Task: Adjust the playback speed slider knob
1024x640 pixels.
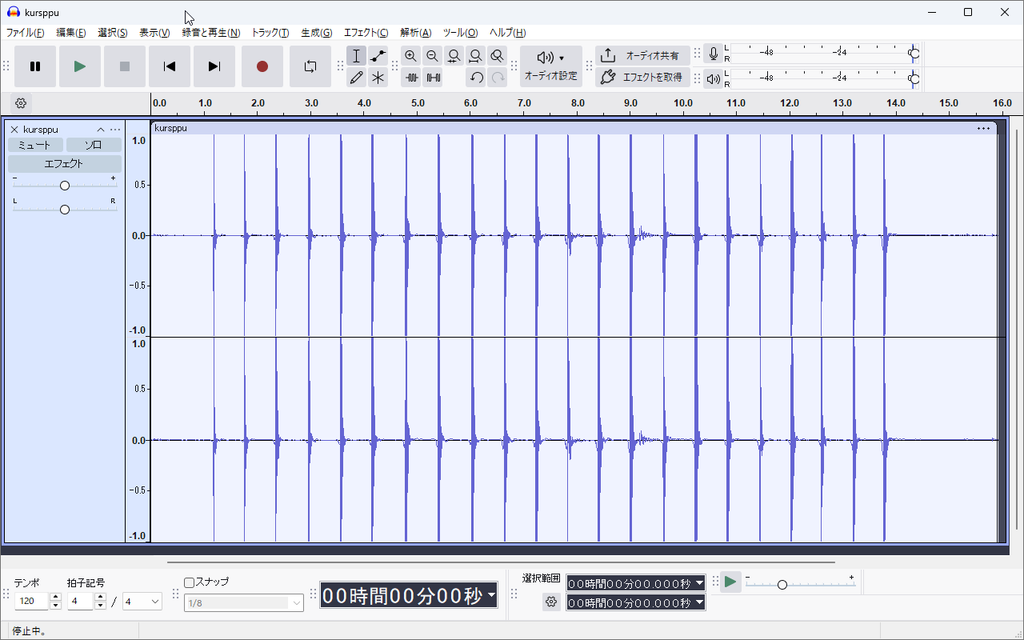Action: tap(782, 584)
